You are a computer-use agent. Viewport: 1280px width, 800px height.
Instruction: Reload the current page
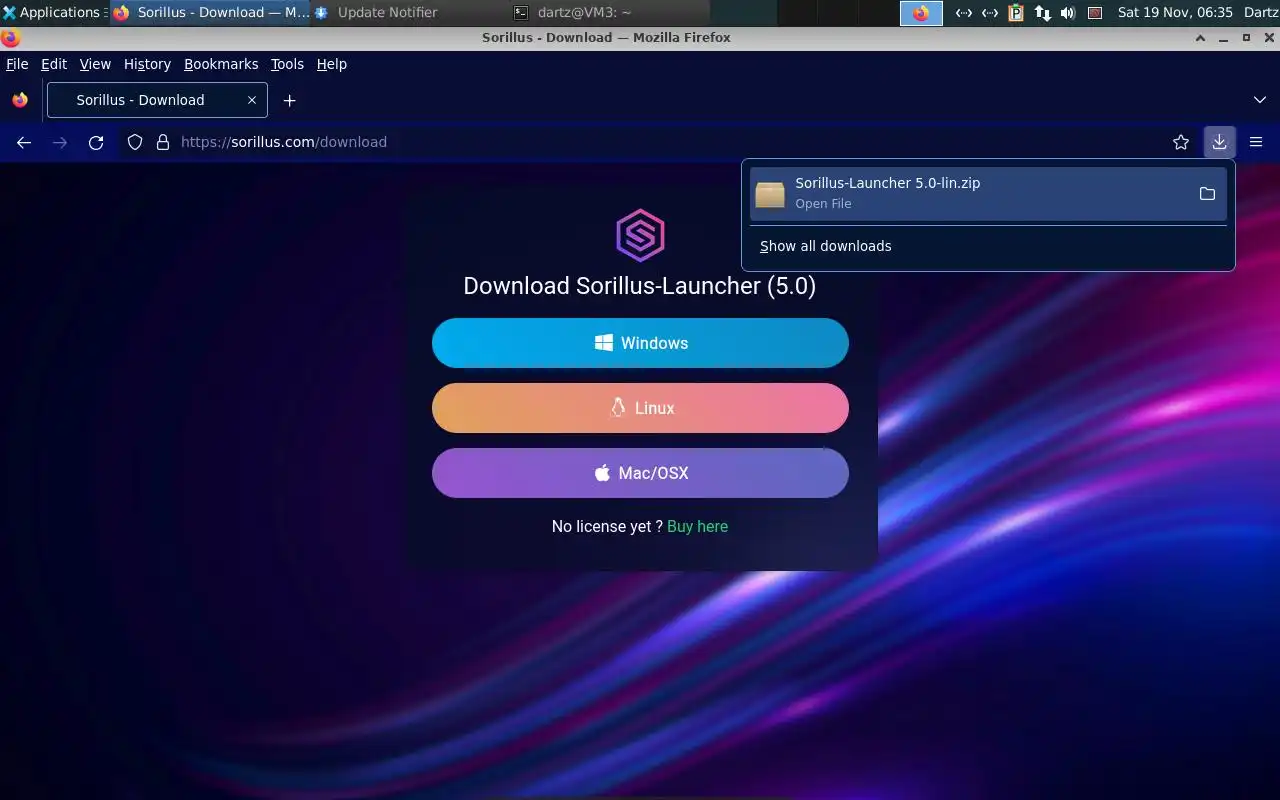coord(96,142)
